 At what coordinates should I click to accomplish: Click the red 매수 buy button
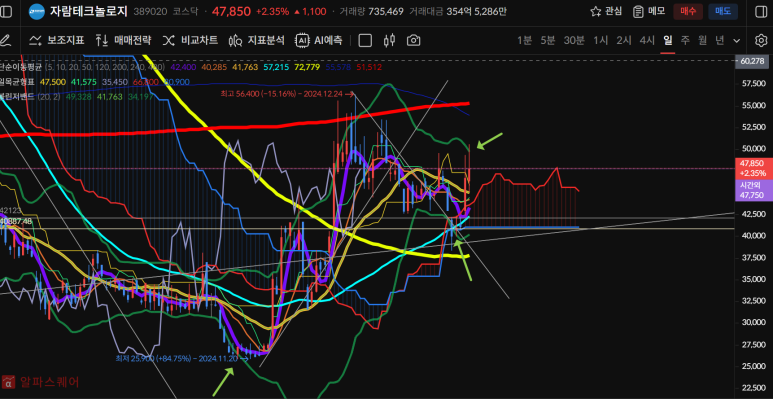688,11
